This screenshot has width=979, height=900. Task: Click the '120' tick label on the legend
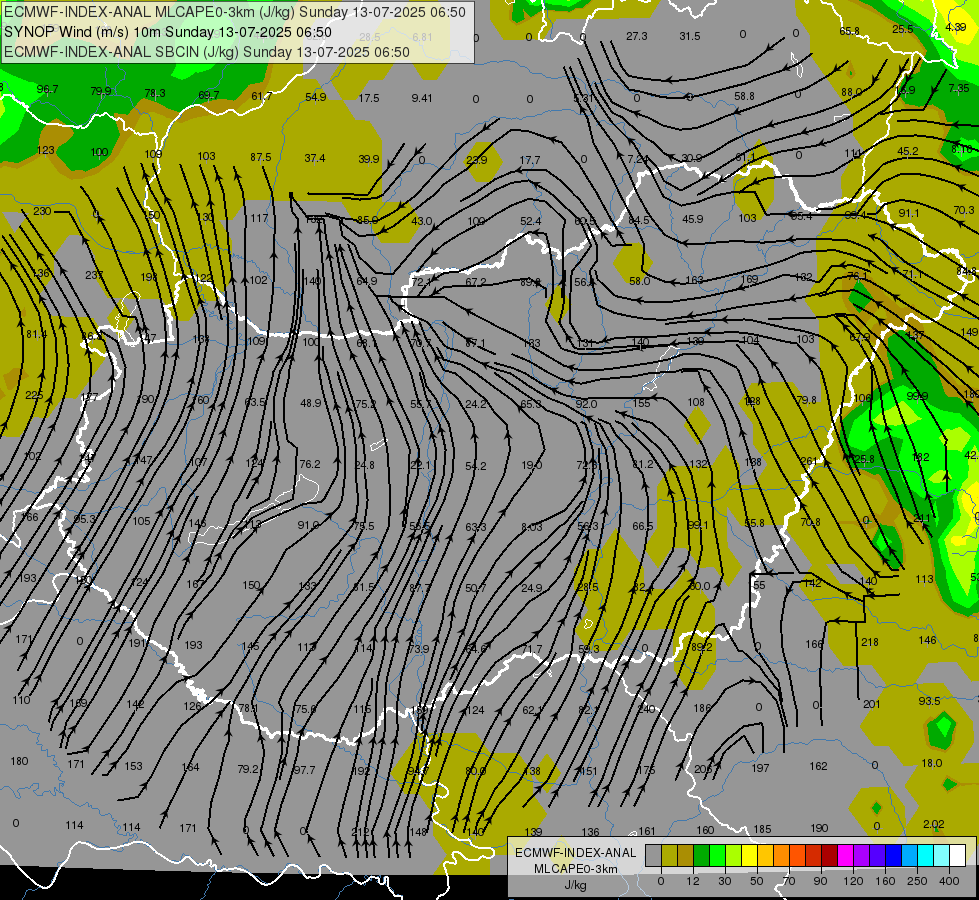click(x=853, y=881)
